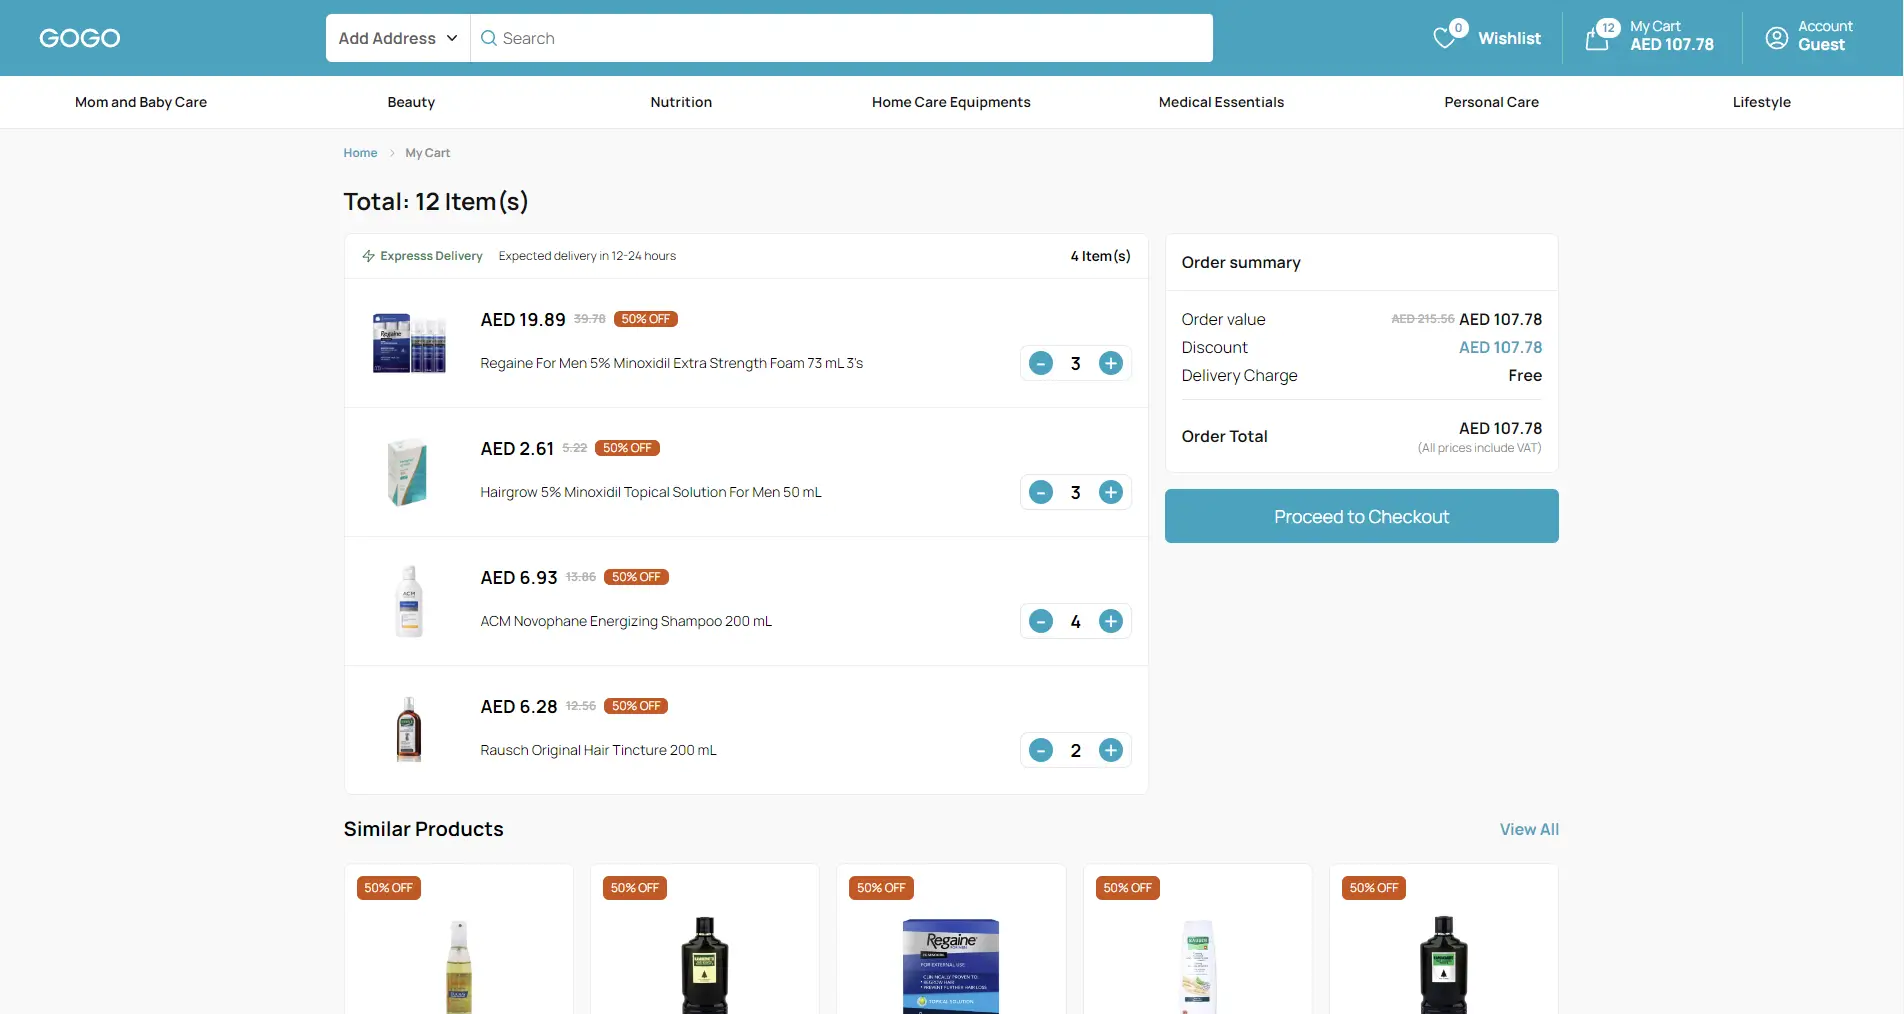Click Expected delivery in 12-24 hours text
The height and width of the screenshot is (1014, 1904).
pos(587,256)
